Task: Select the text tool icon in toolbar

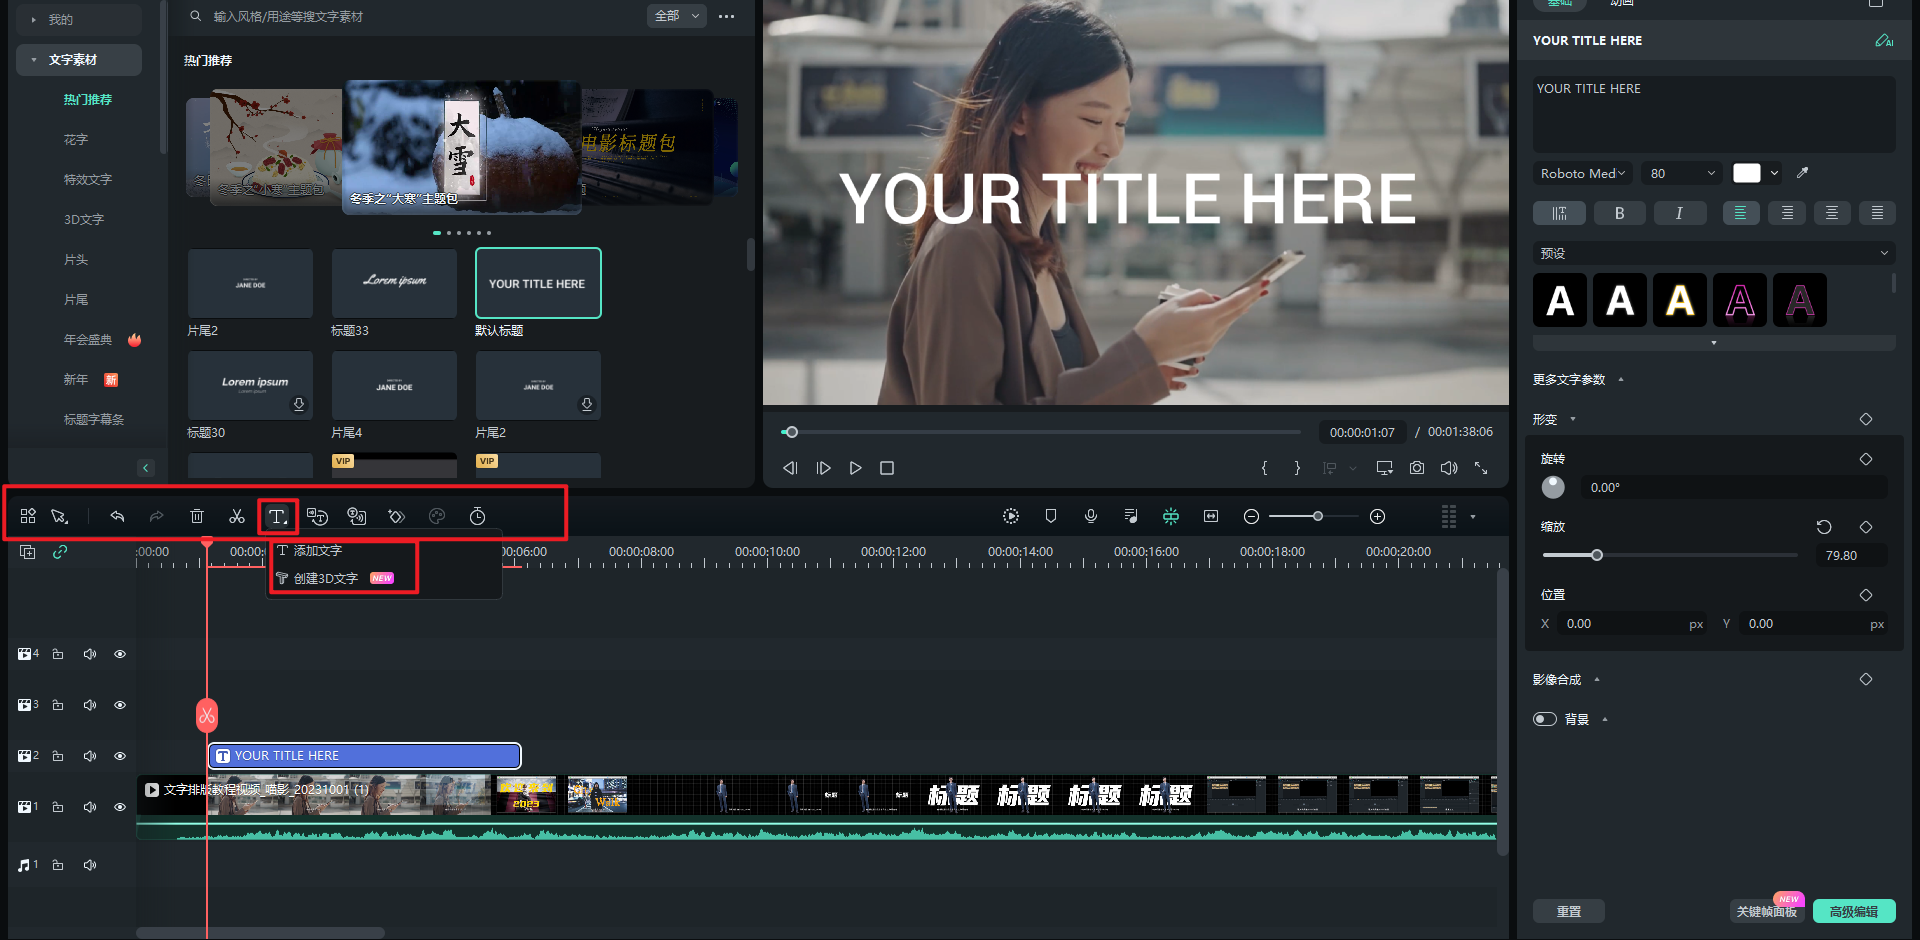Action: [277, 516]
